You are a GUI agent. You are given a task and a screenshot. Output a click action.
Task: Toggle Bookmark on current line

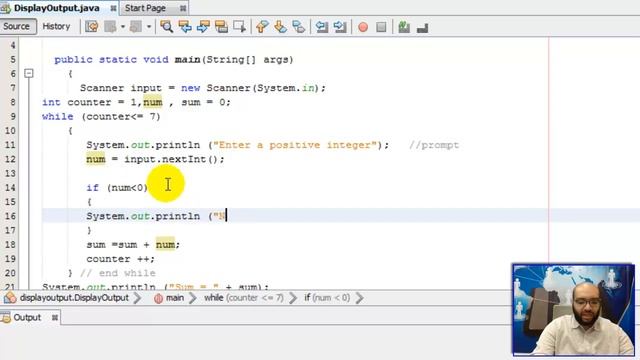298,27
